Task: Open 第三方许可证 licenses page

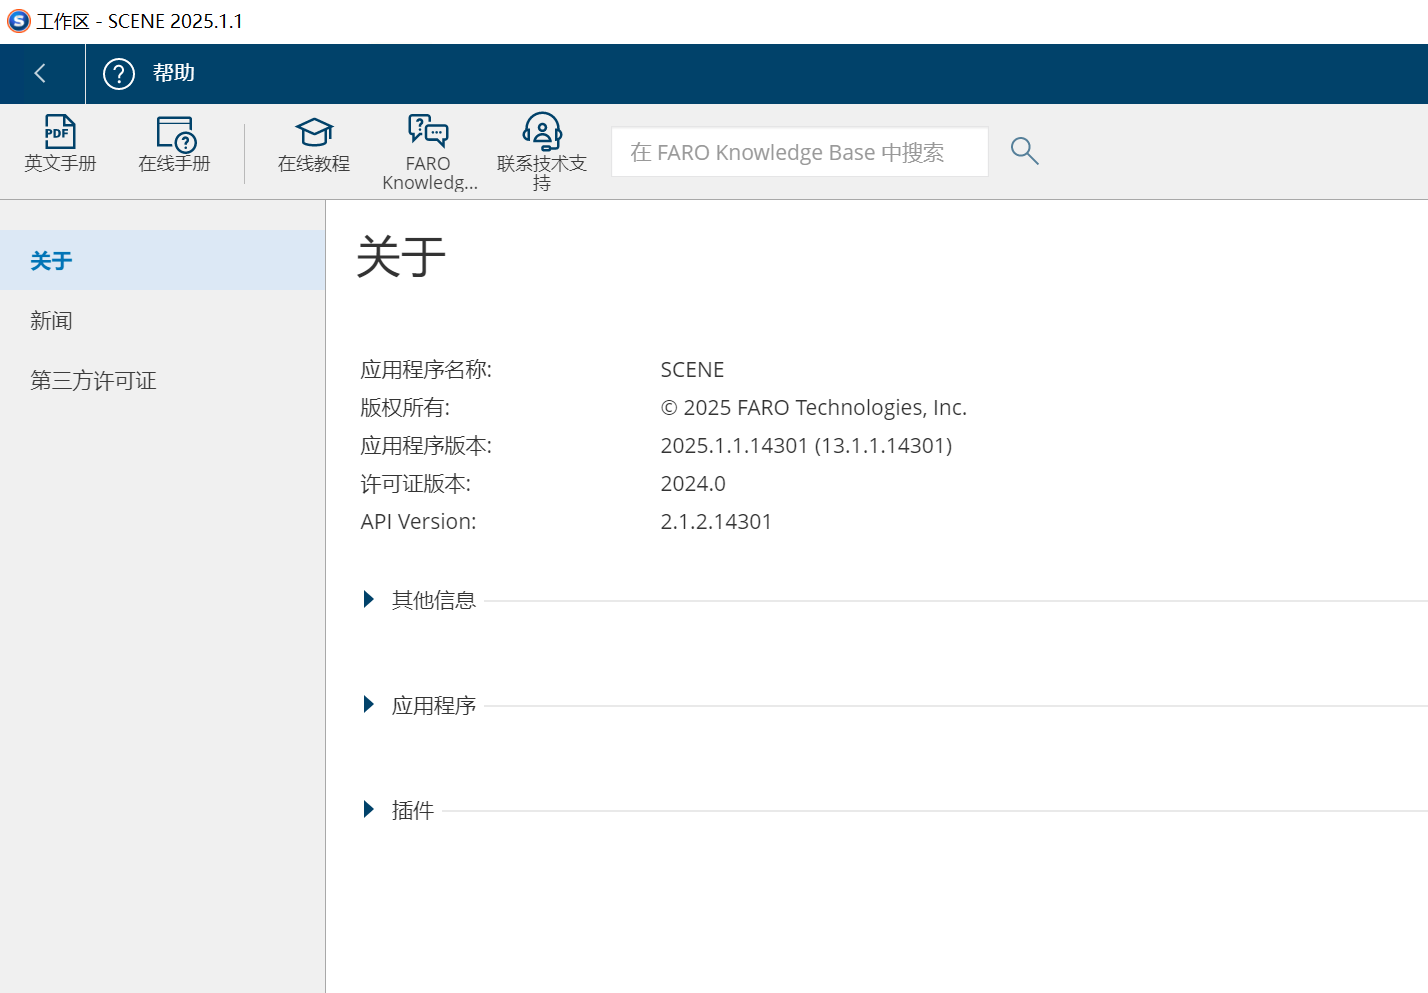Action: 93,380
